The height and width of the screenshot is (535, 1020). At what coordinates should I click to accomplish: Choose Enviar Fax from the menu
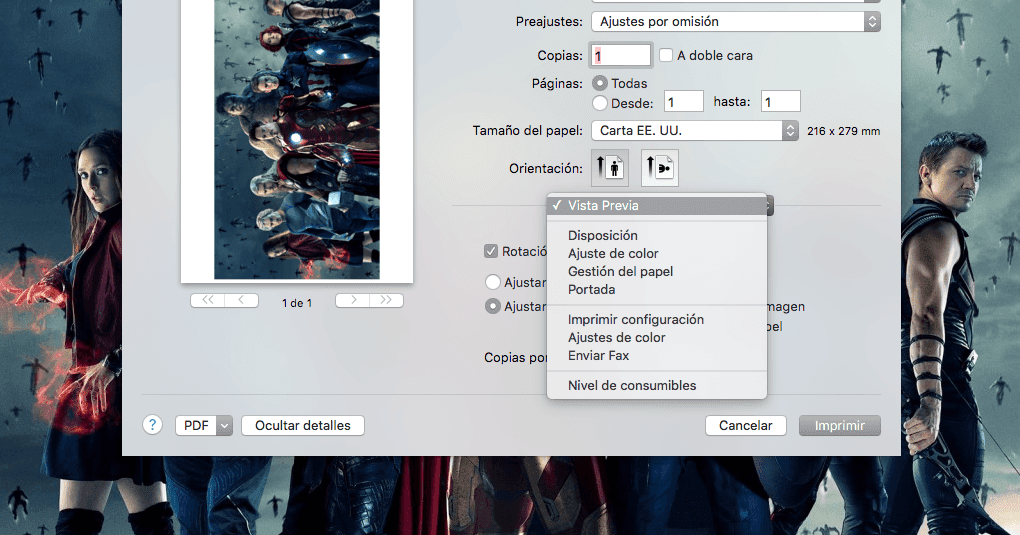657,356
